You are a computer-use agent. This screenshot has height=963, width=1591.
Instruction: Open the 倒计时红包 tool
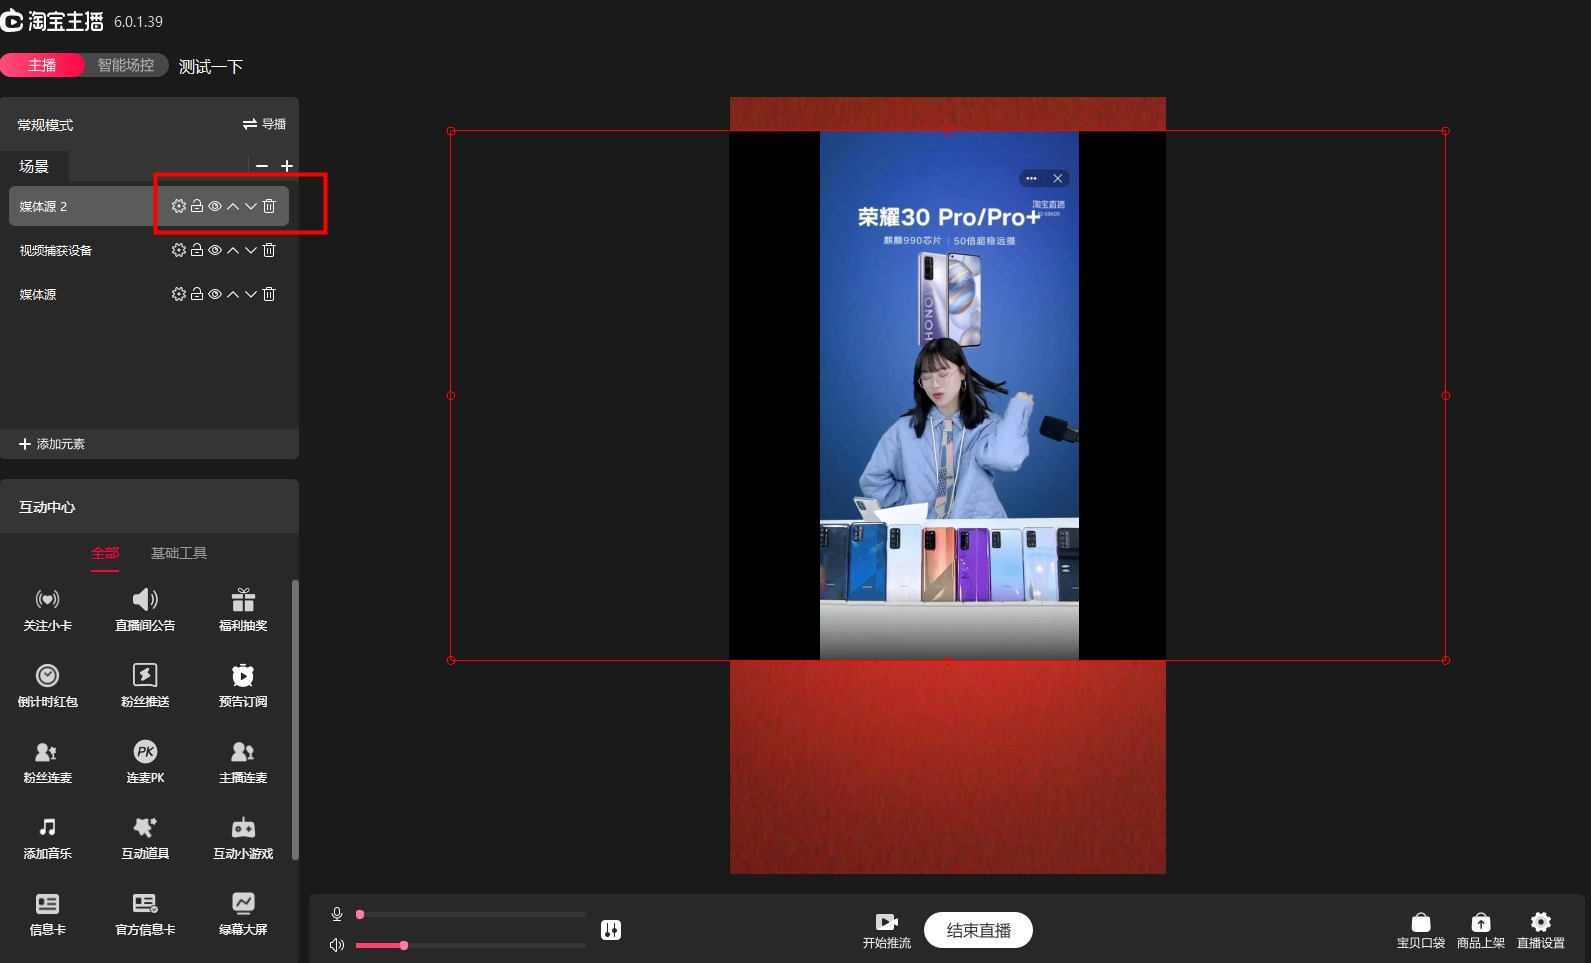tap(47, 686)
